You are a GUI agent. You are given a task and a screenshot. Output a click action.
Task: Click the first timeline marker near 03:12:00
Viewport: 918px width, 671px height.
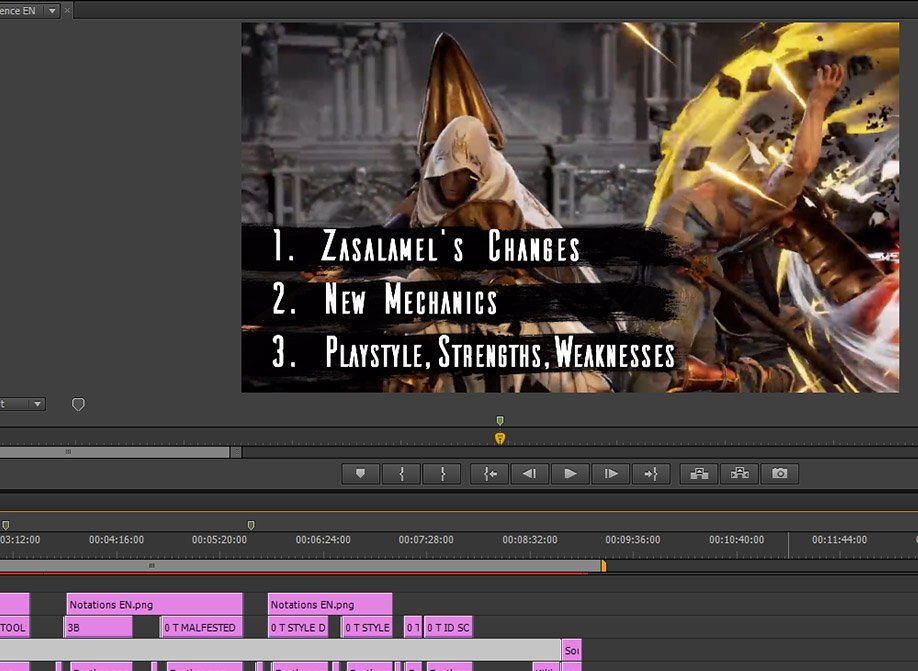6,525
